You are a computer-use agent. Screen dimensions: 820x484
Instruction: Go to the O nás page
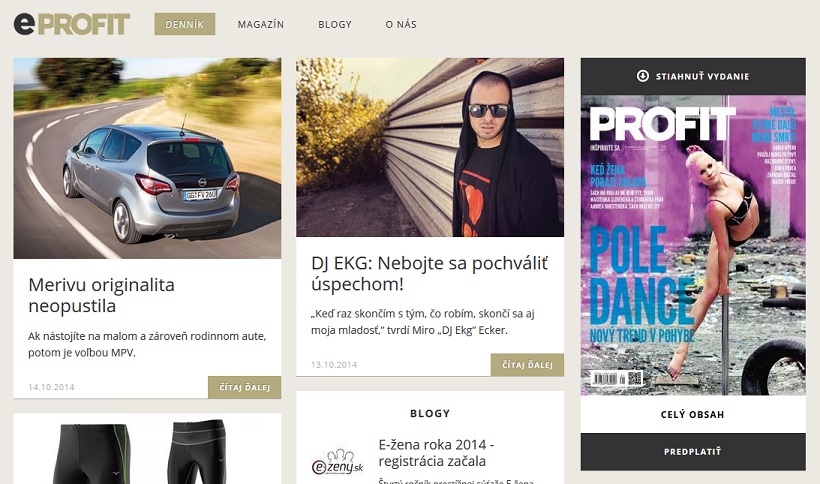point(401,25)
